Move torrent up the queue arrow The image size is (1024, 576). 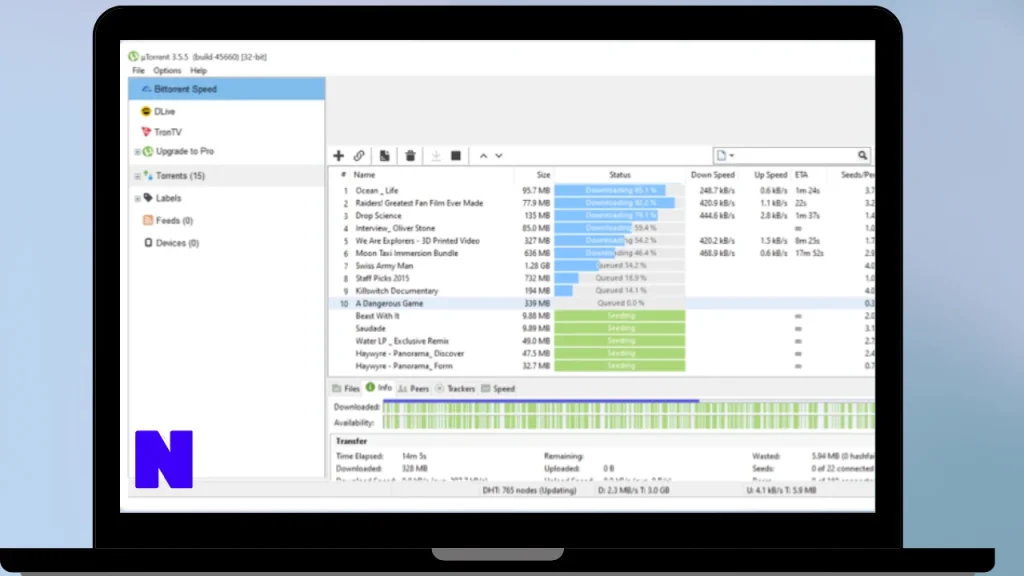483,156
